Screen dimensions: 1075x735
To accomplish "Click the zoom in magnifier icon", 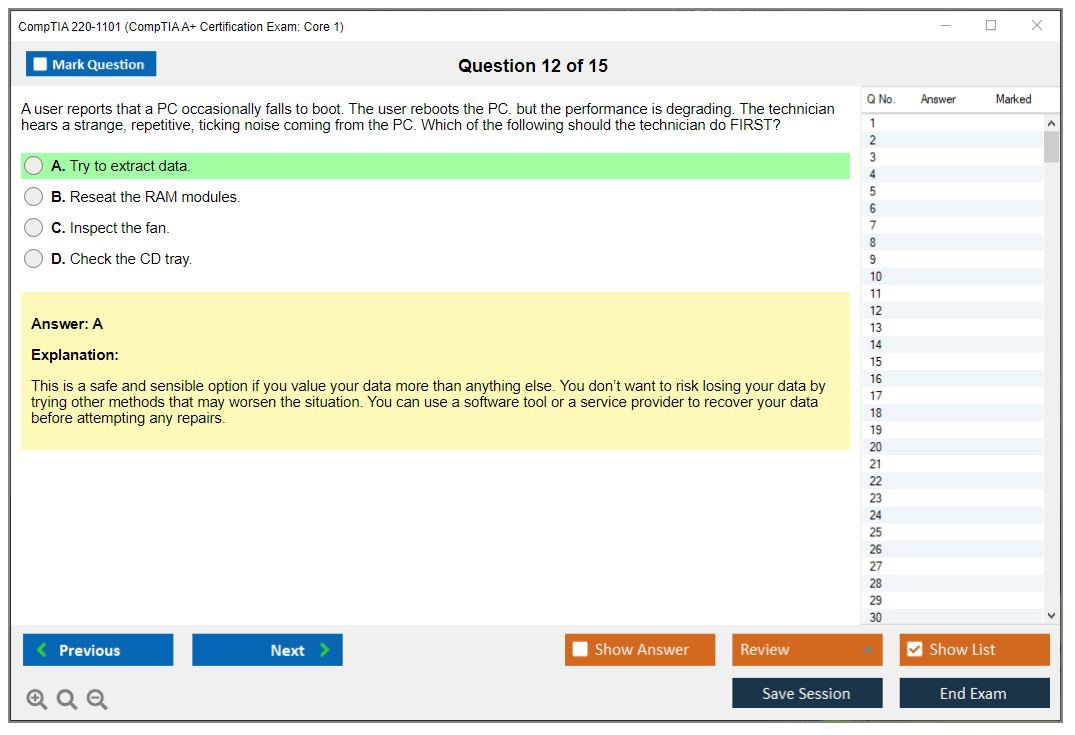I will click(37, 700).
